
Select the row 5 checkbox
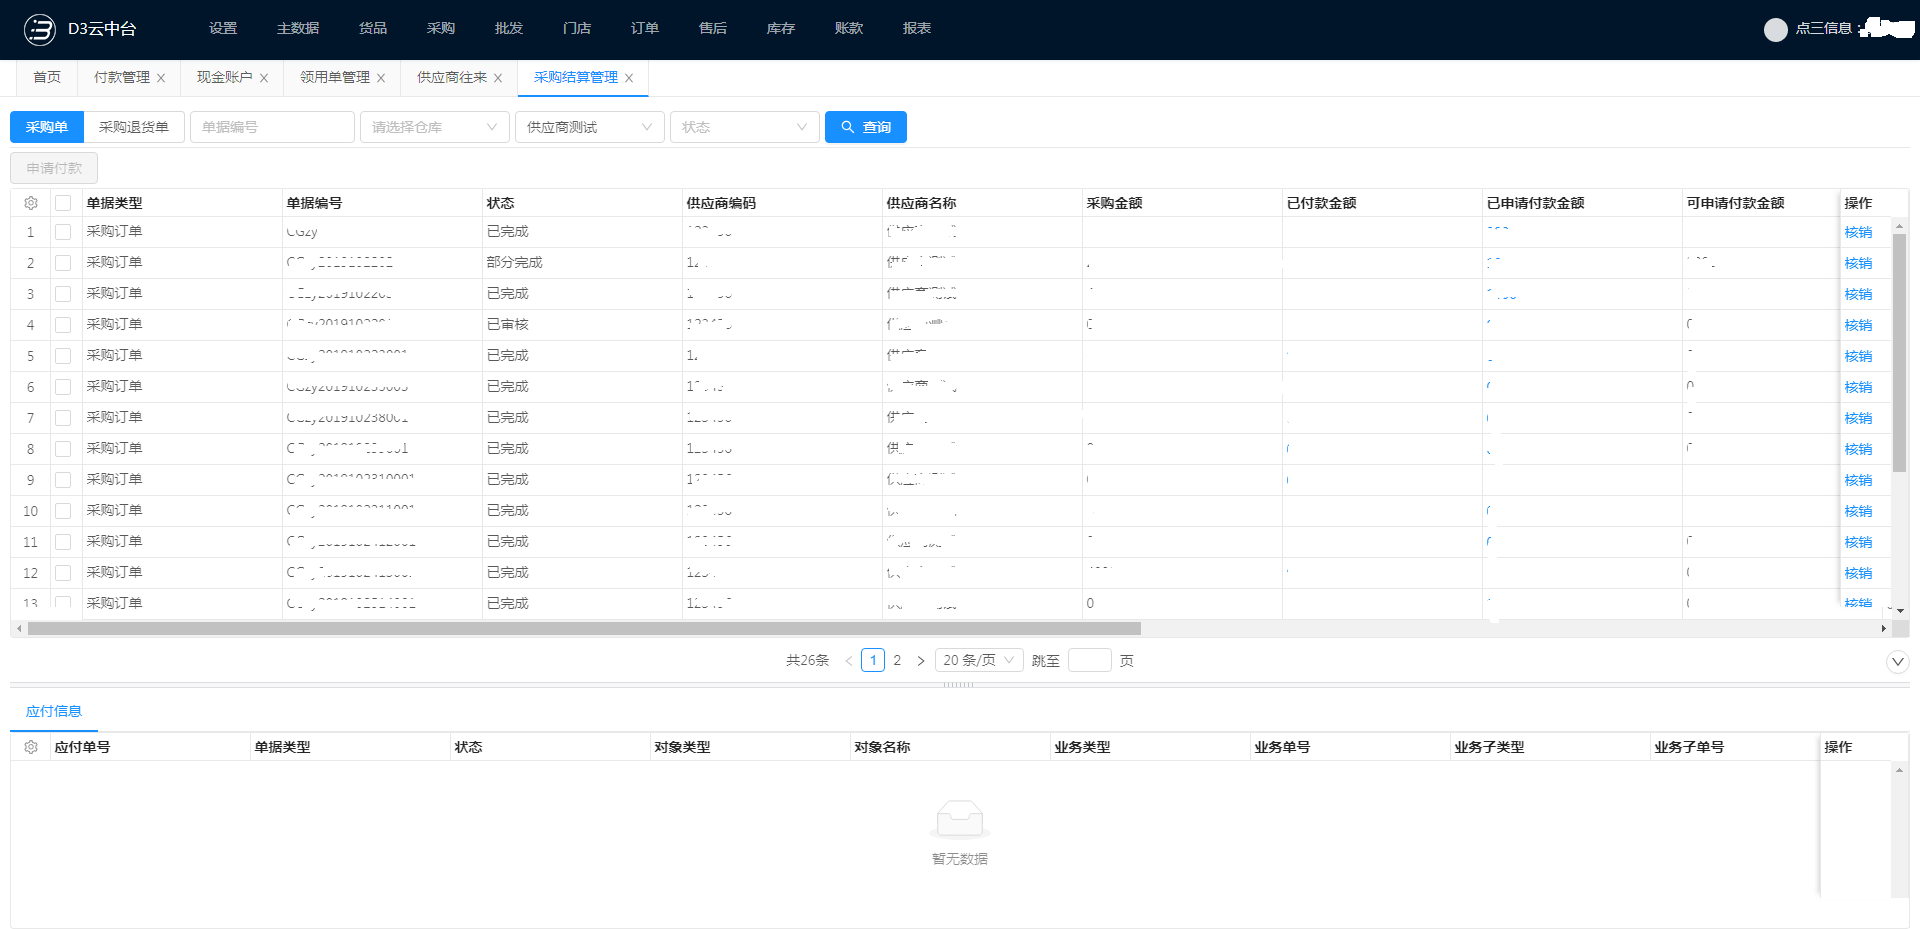[x=63, y=356]
